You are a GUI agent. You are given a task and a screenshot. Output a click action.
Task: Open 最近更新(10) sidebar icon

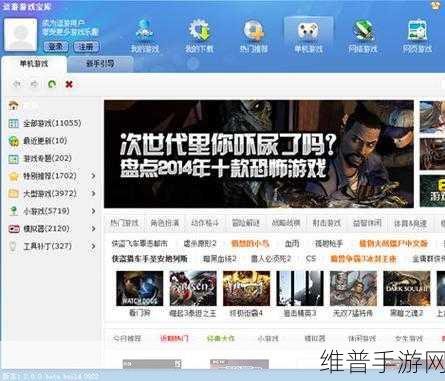click(x=14, y=141)
